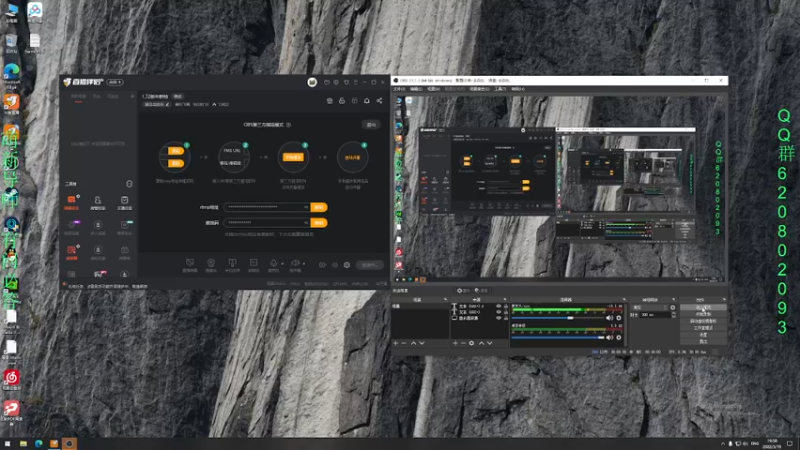
Task: Pop out the Scene Transitions dock icon
Action: coord(673,299)
